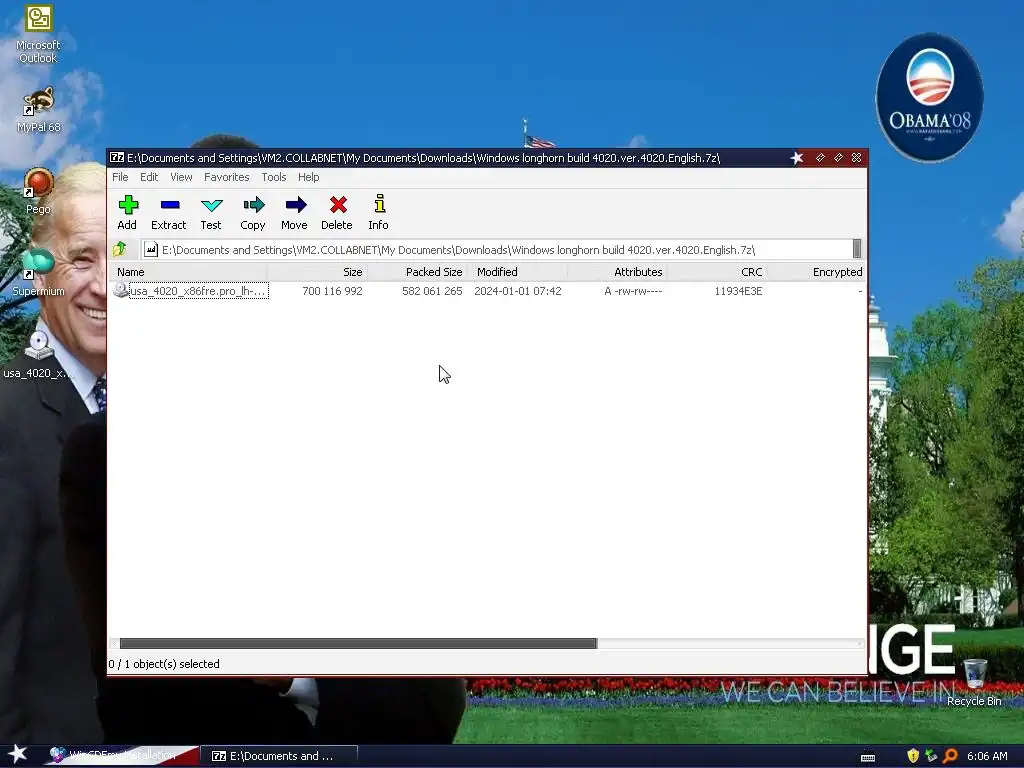
Task: Click the CRC value 11934E3E
Action: click(738, 291)
